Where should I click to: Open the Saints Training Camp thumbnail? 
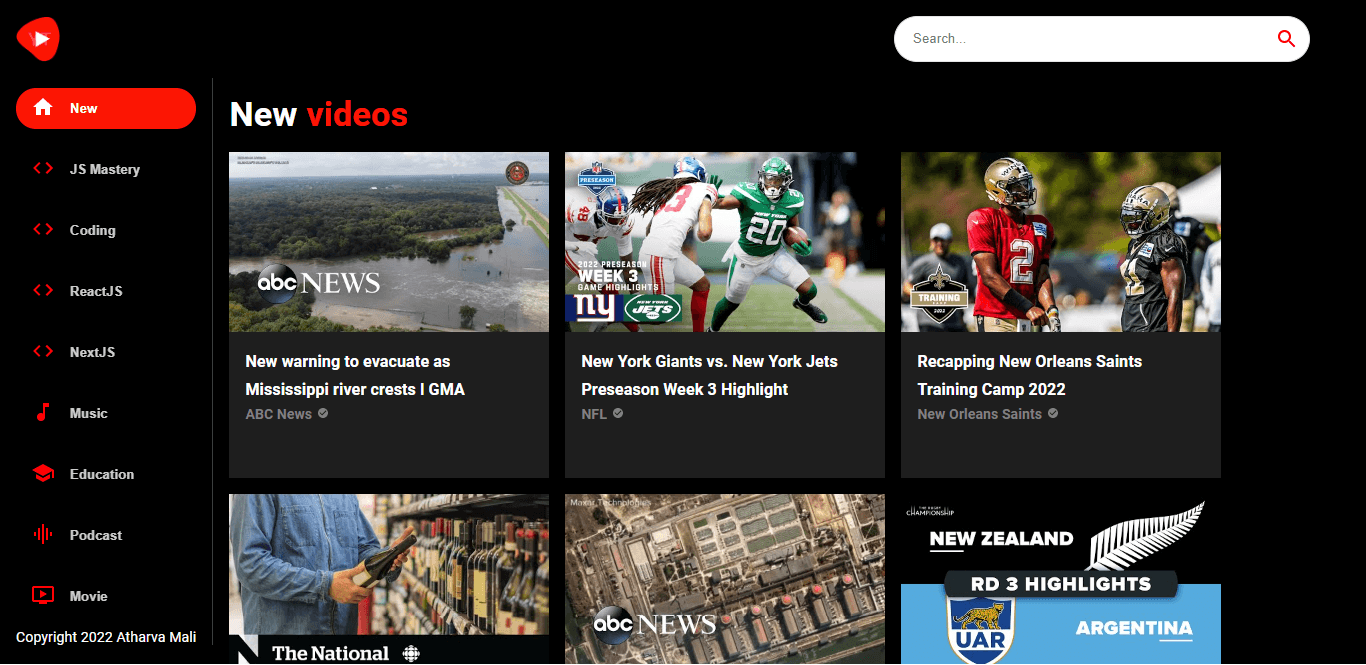click(x=1061, y=242)
